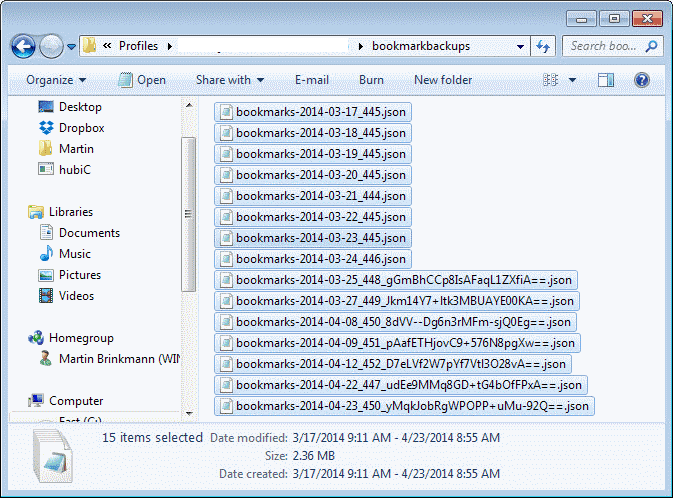The image size is (673, 498).
Task: Open the recent locations dropdown arrow
Action: click(x=72, y=46)
